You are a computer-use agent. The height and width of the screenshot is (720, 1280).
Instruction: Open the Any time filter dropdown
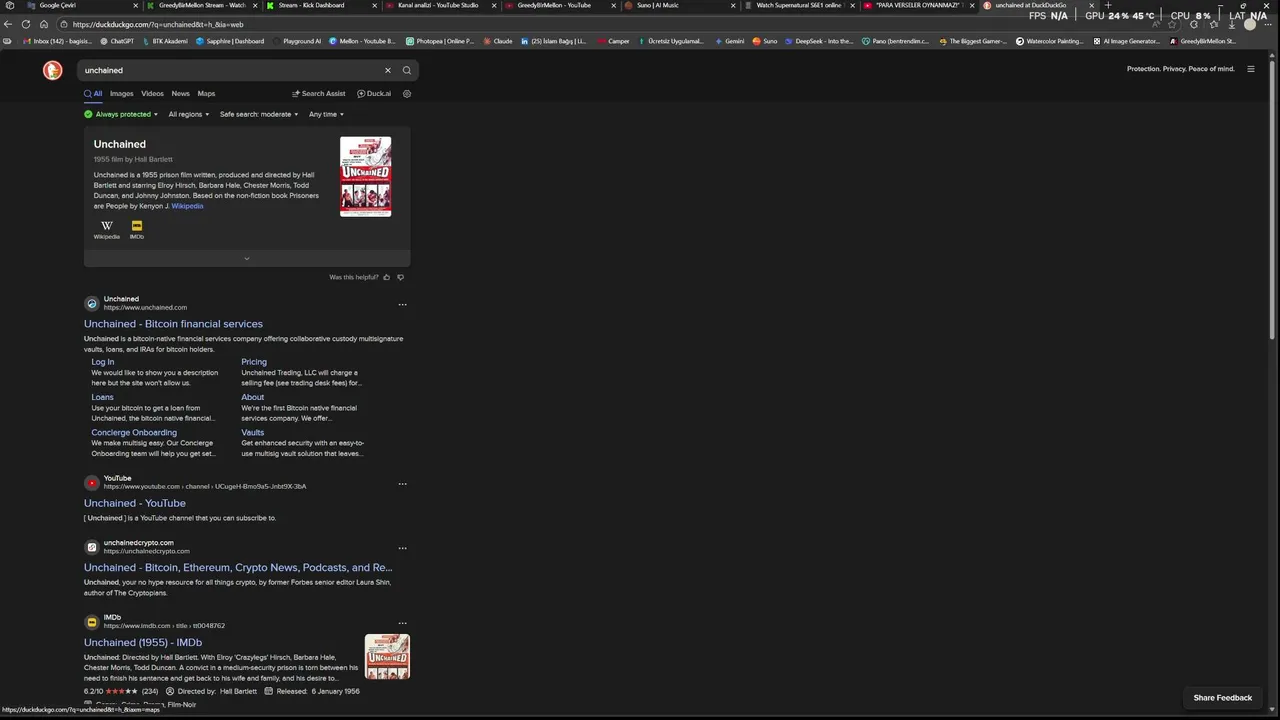[x=326, y=114]
